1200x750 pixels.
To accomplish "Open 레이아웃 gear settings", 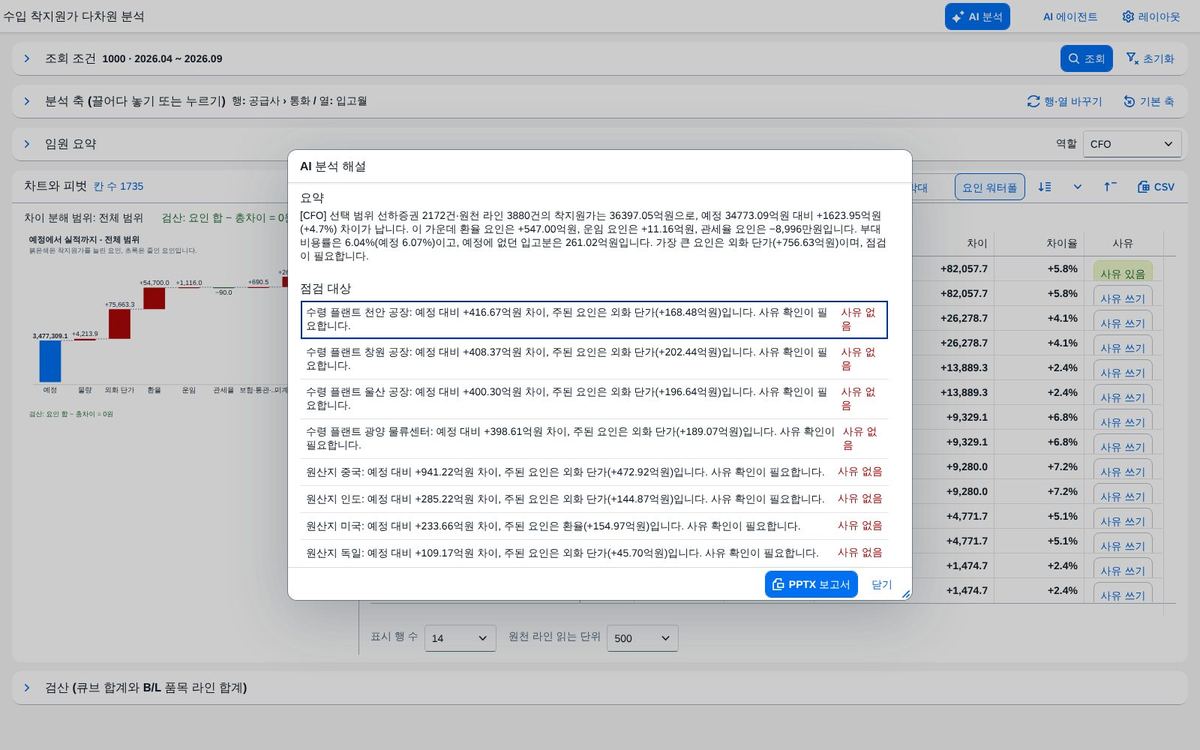I will point(1151,16).
